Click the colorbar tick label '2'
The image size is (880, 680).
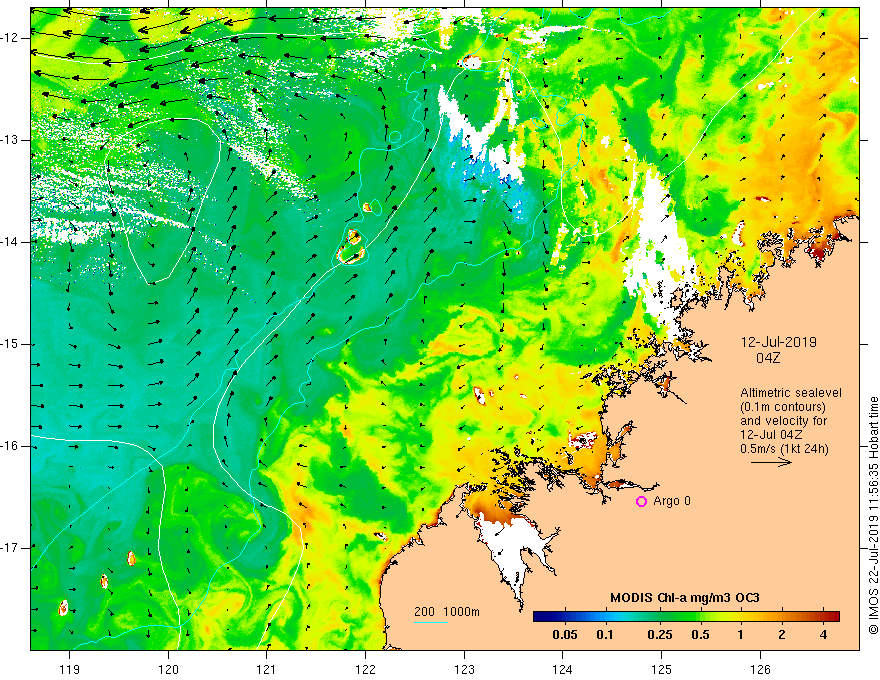tap(782, 635)
